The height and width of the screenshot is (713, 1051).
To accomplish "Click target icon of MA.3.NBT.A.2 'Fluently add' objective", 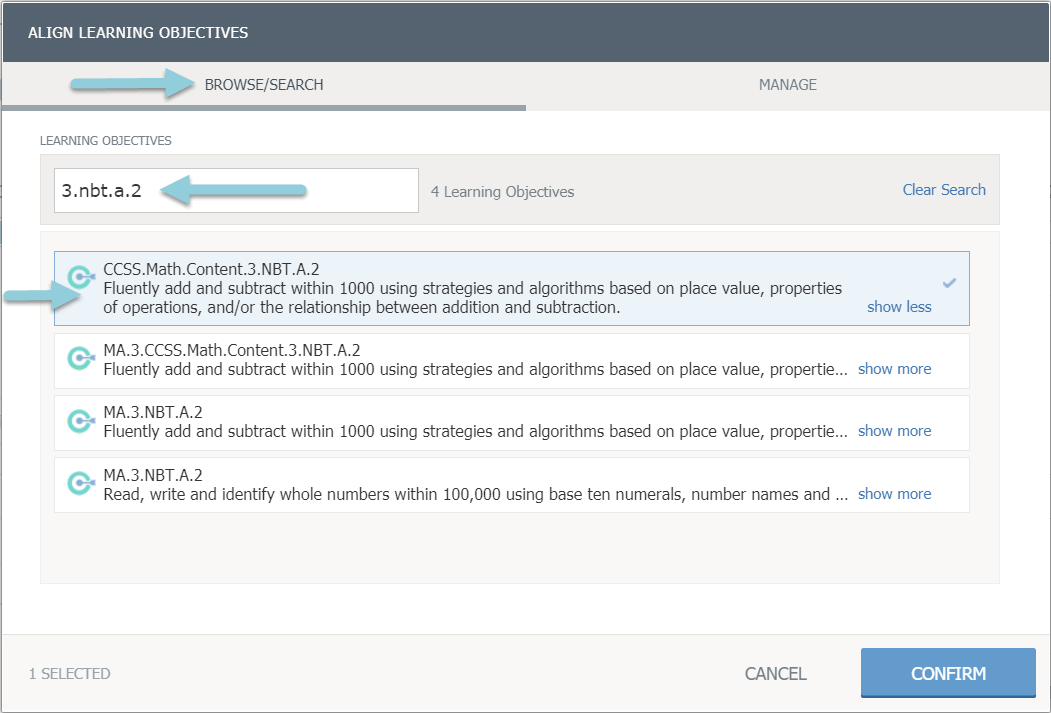I will tap(80, 421).
